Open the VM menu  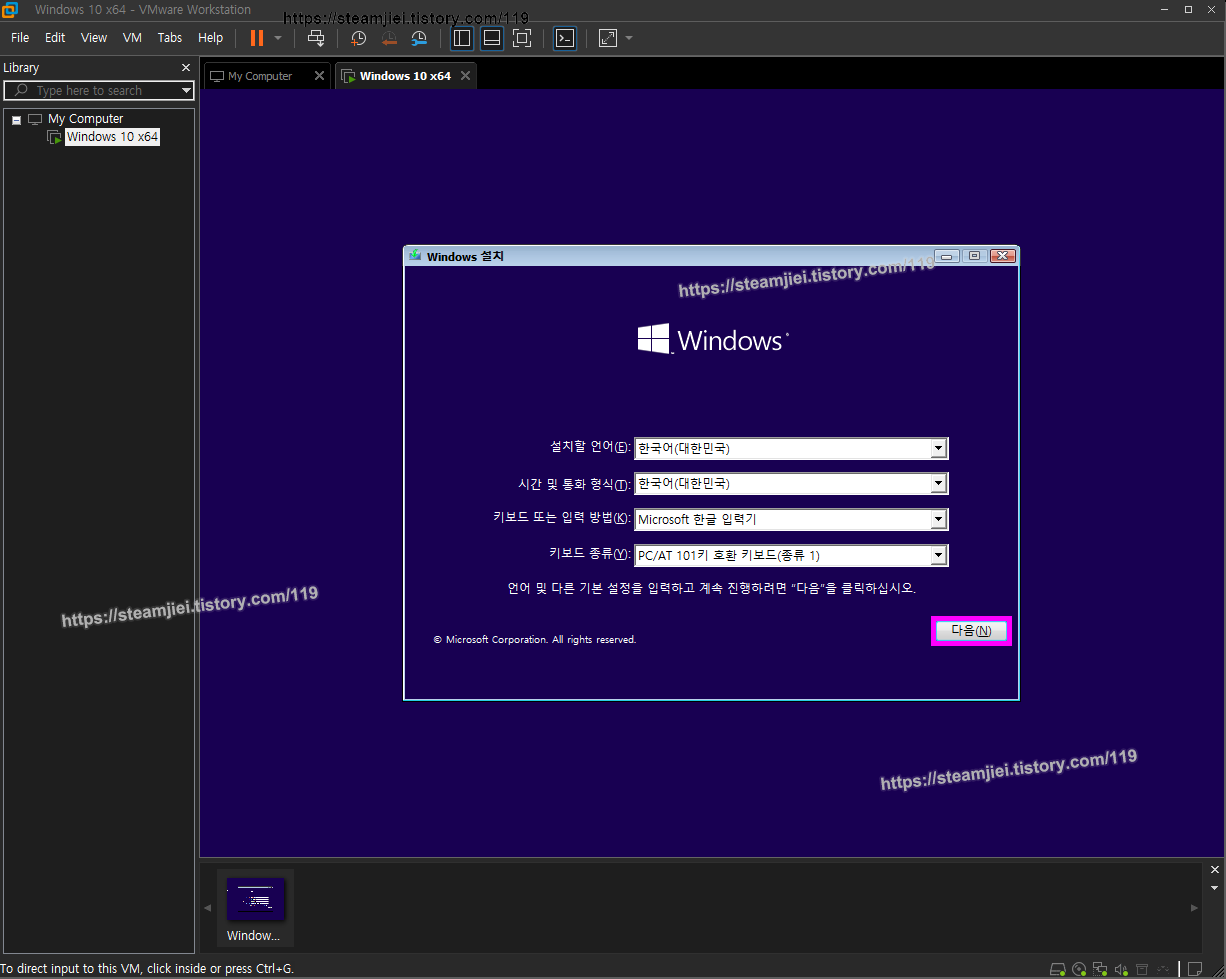pos(132,37)
